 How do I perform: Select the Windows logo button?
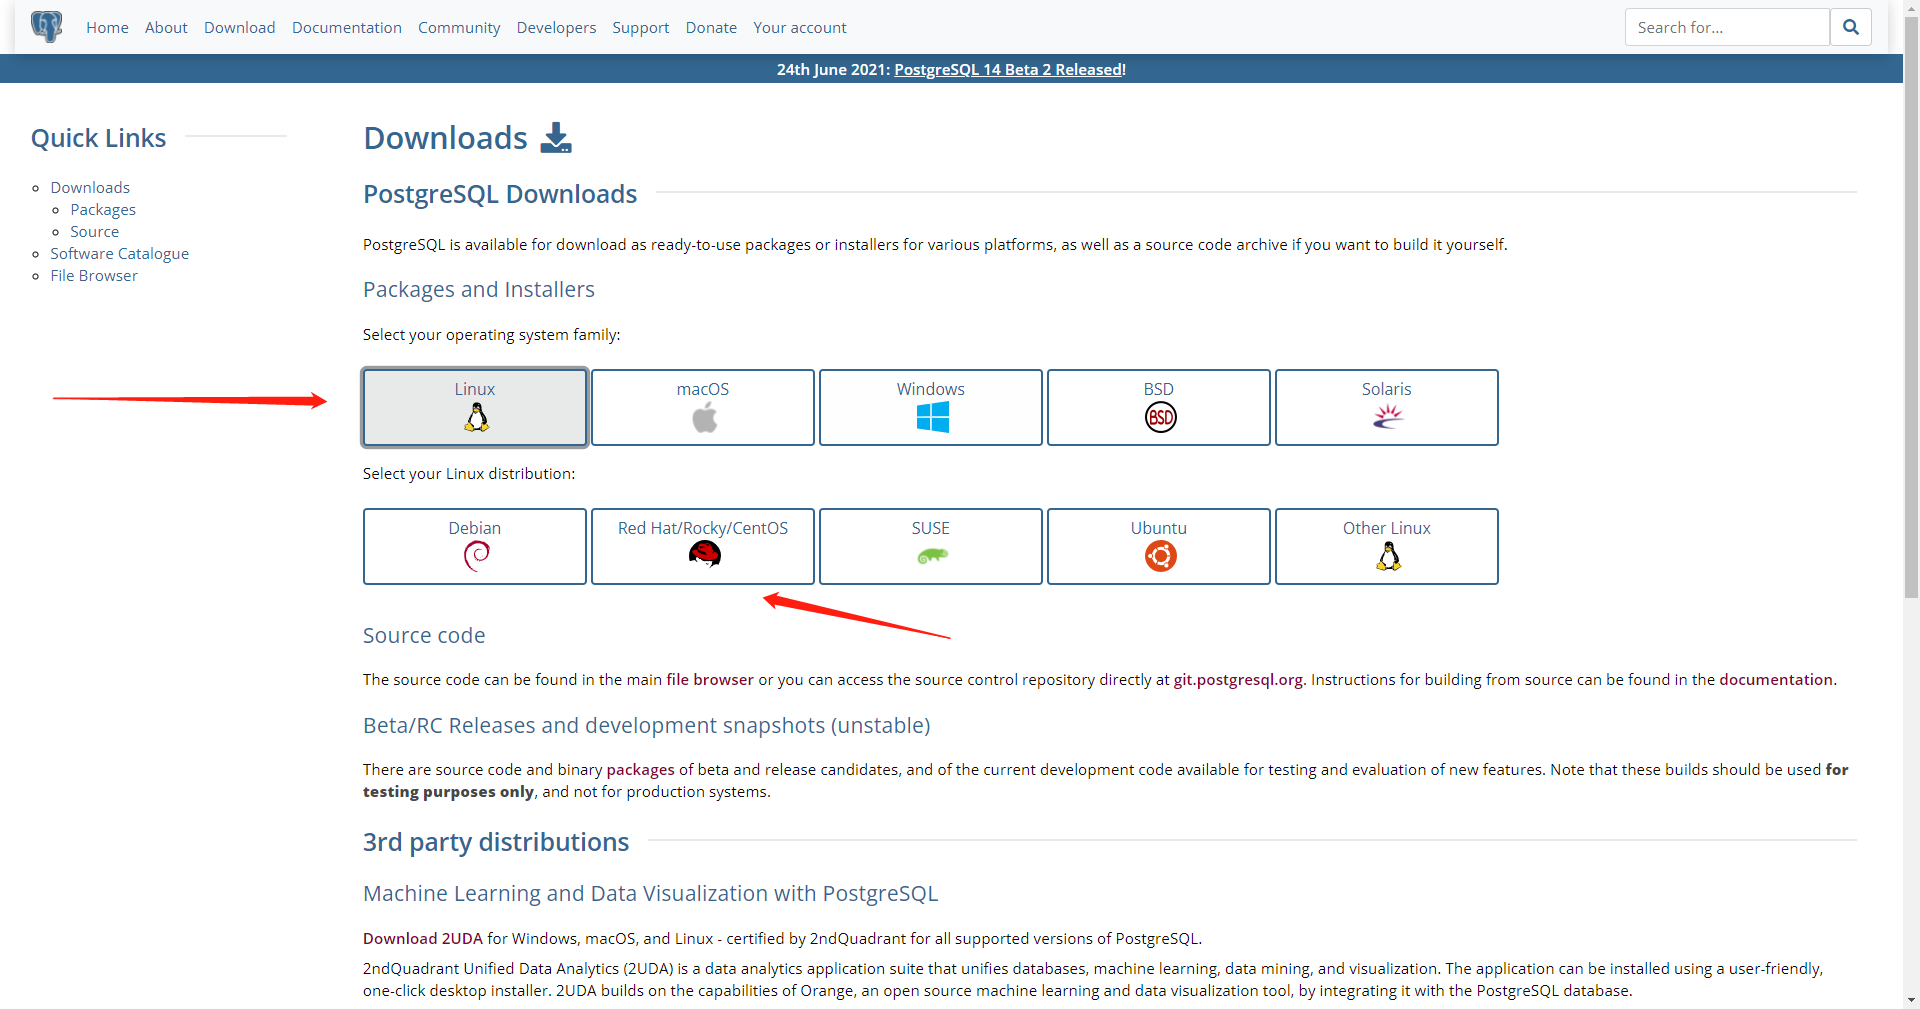[x=931, y=407]
